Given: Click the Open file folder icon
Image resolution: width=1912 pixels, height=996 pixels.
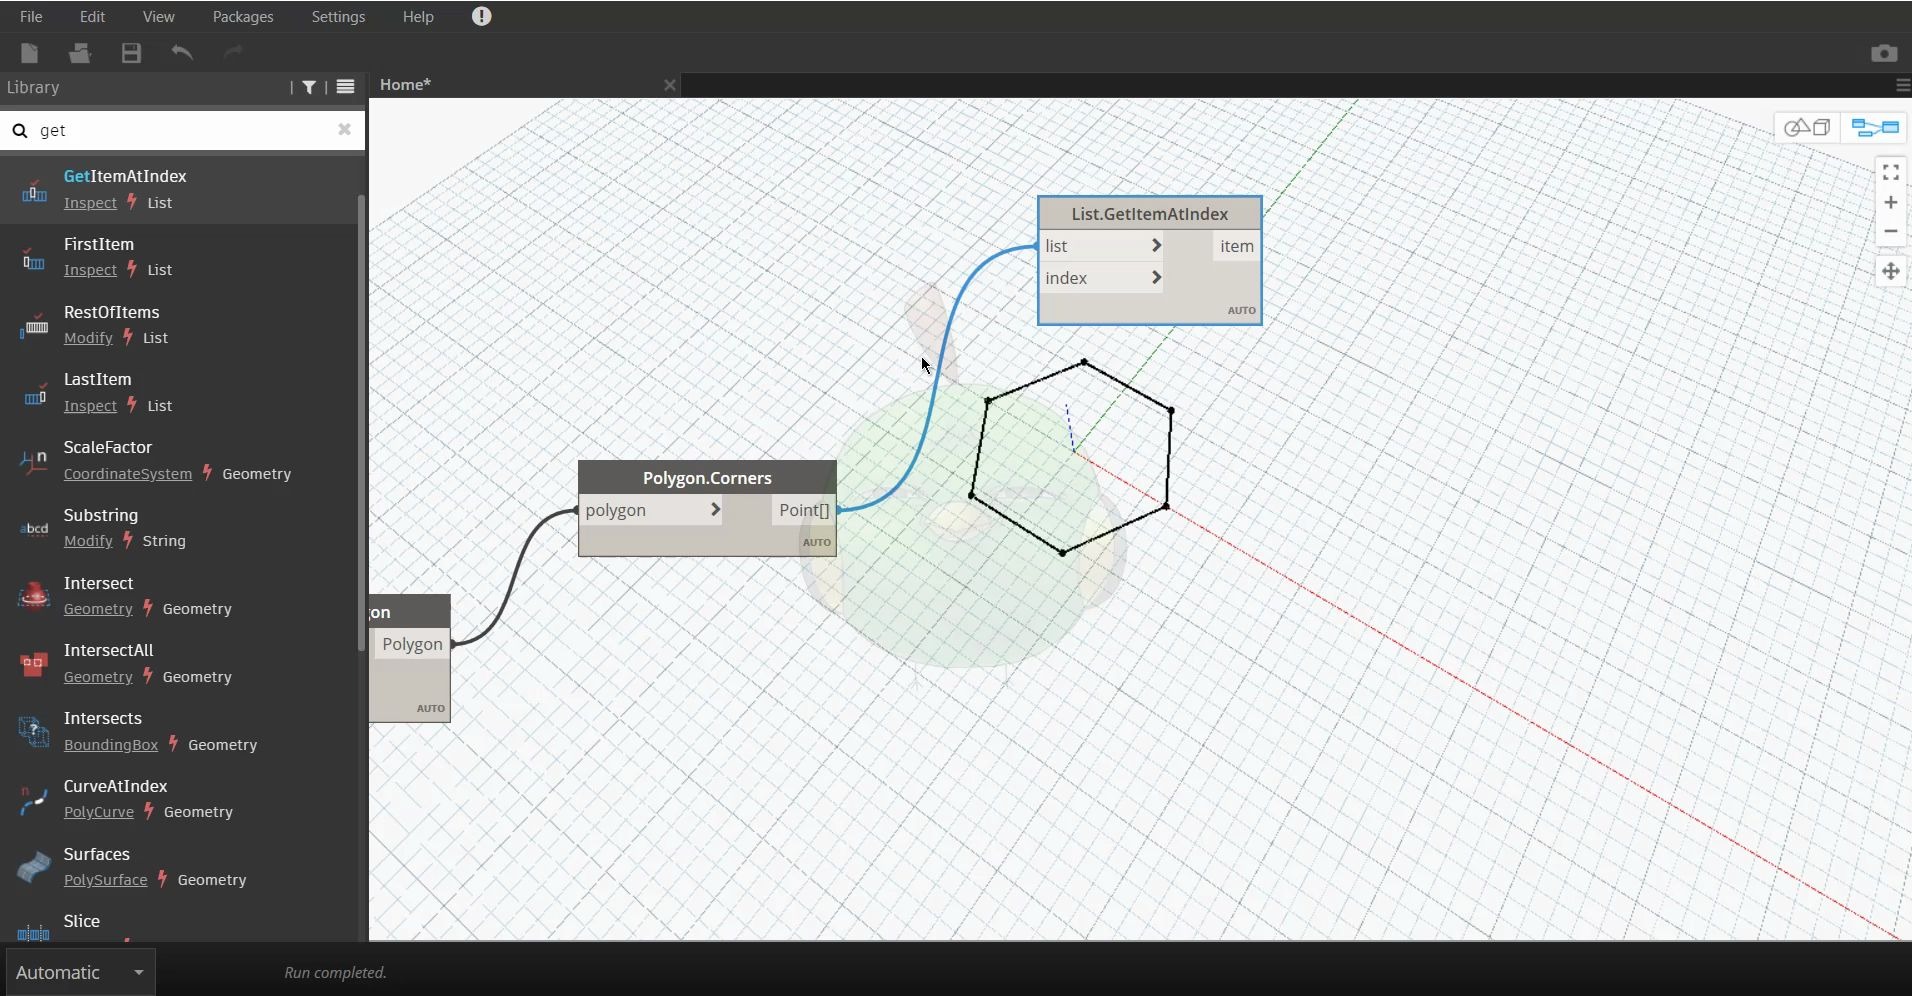Looking at the screenshot, I should pyautogui.click(x=80, y=53).
